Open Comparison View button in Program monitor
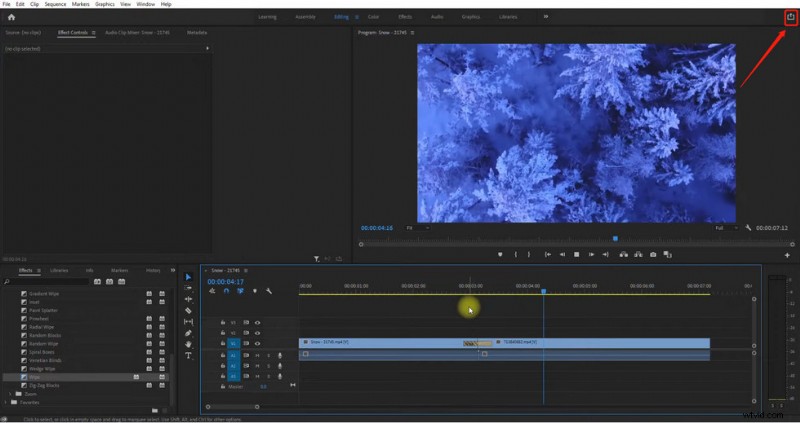 (x=667, y=255)
